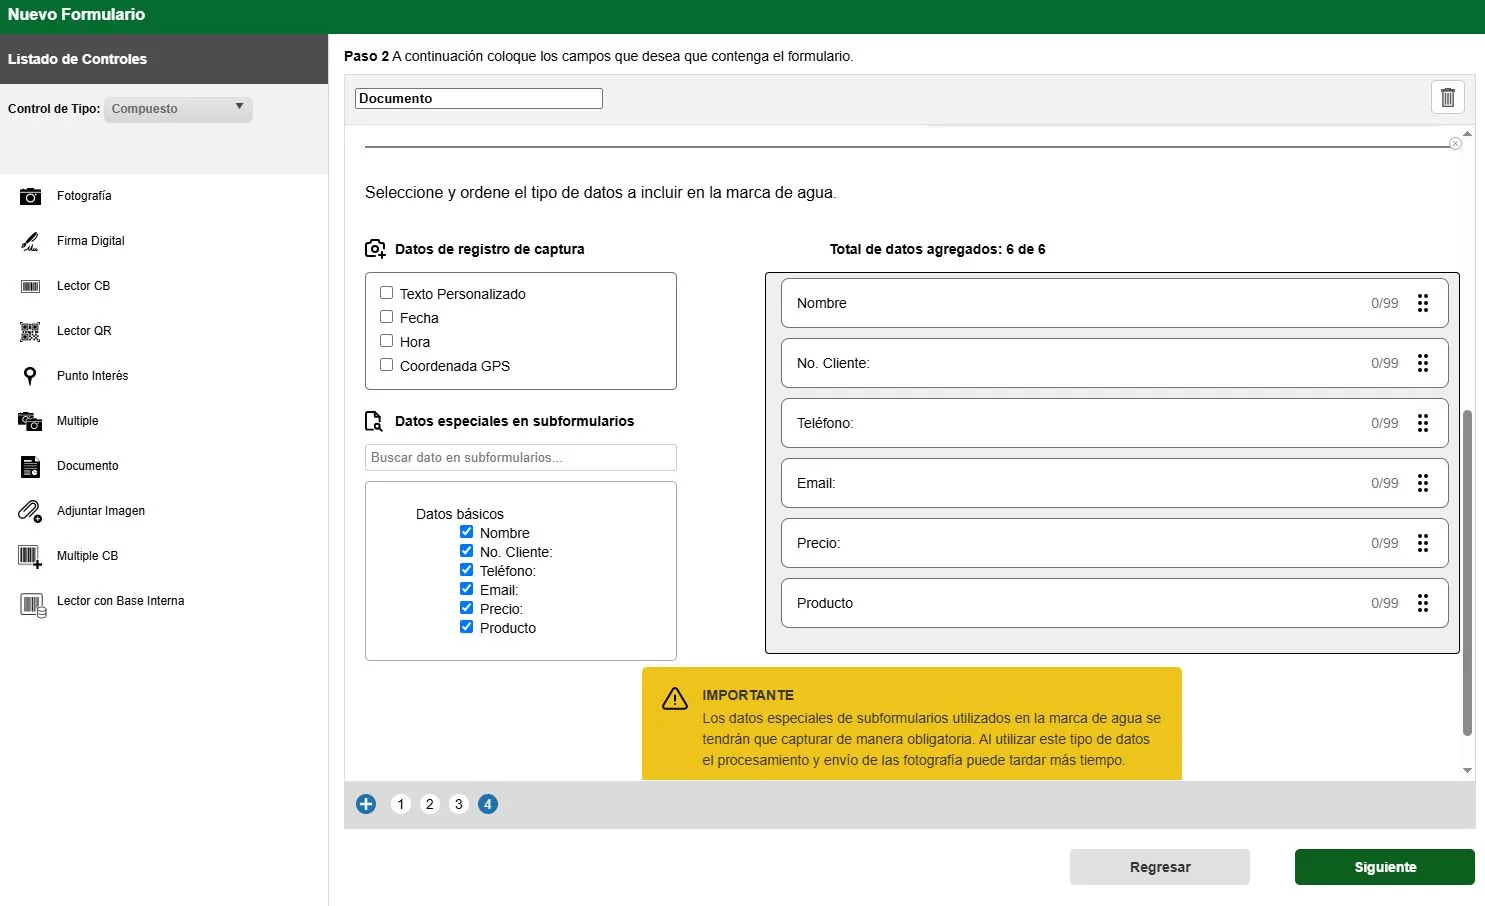This screenshot has width=1485, height=906.
Task: Delete the control with trash icon
Action: (x=1448, y=97)
